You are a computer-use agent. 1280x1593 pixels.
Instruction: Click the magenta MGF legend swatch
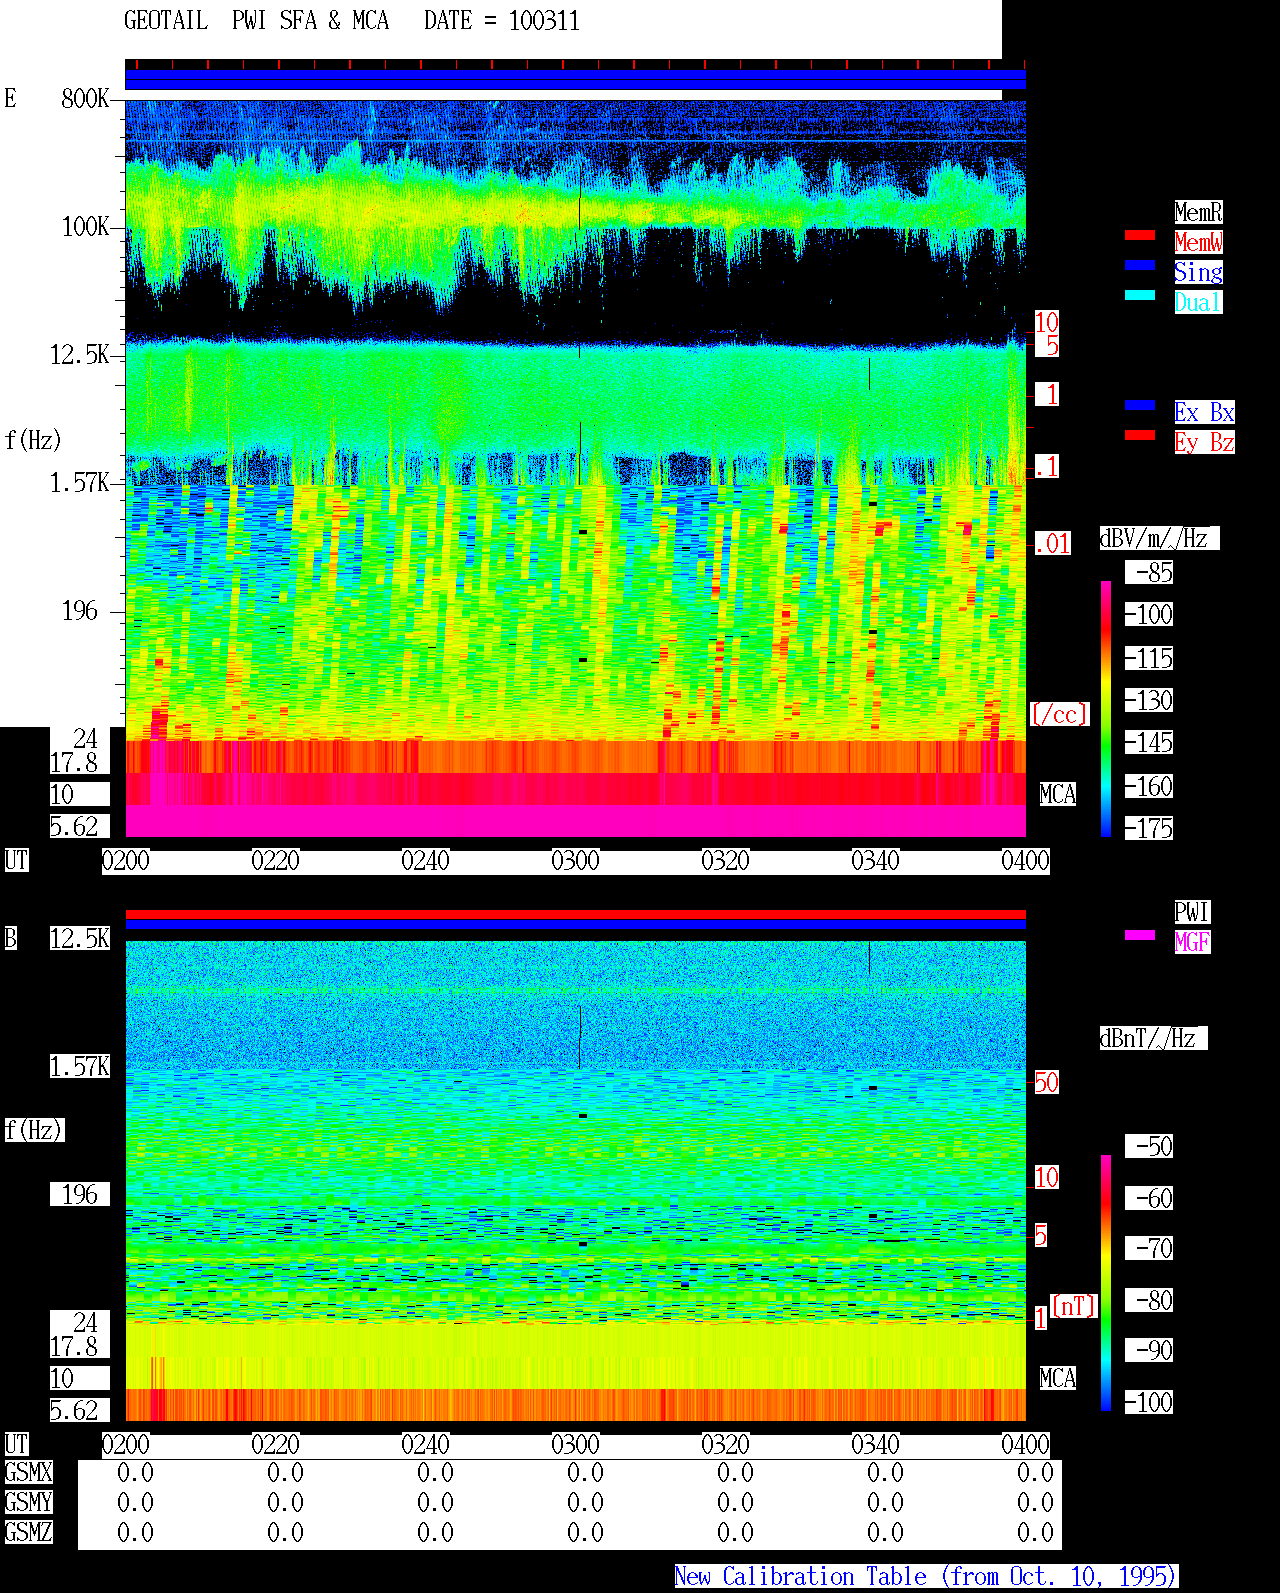point(1140,935)
